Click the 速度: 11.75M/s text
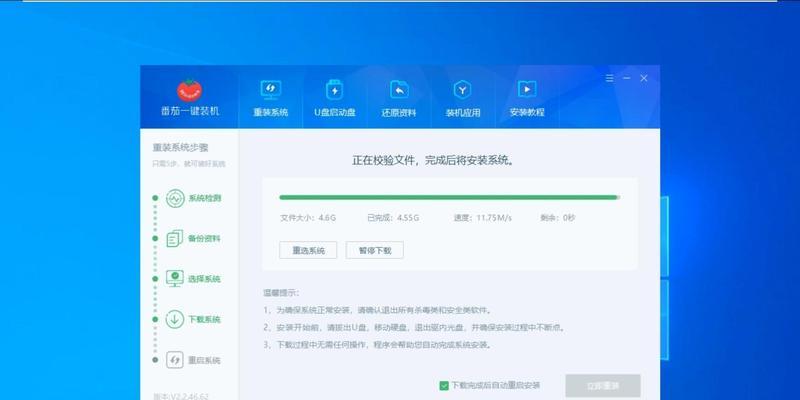 point(483,218)
